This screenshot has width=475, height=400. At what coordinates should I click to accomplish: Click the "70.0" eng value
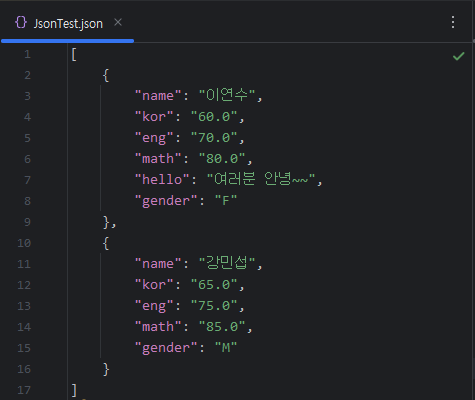214,138
